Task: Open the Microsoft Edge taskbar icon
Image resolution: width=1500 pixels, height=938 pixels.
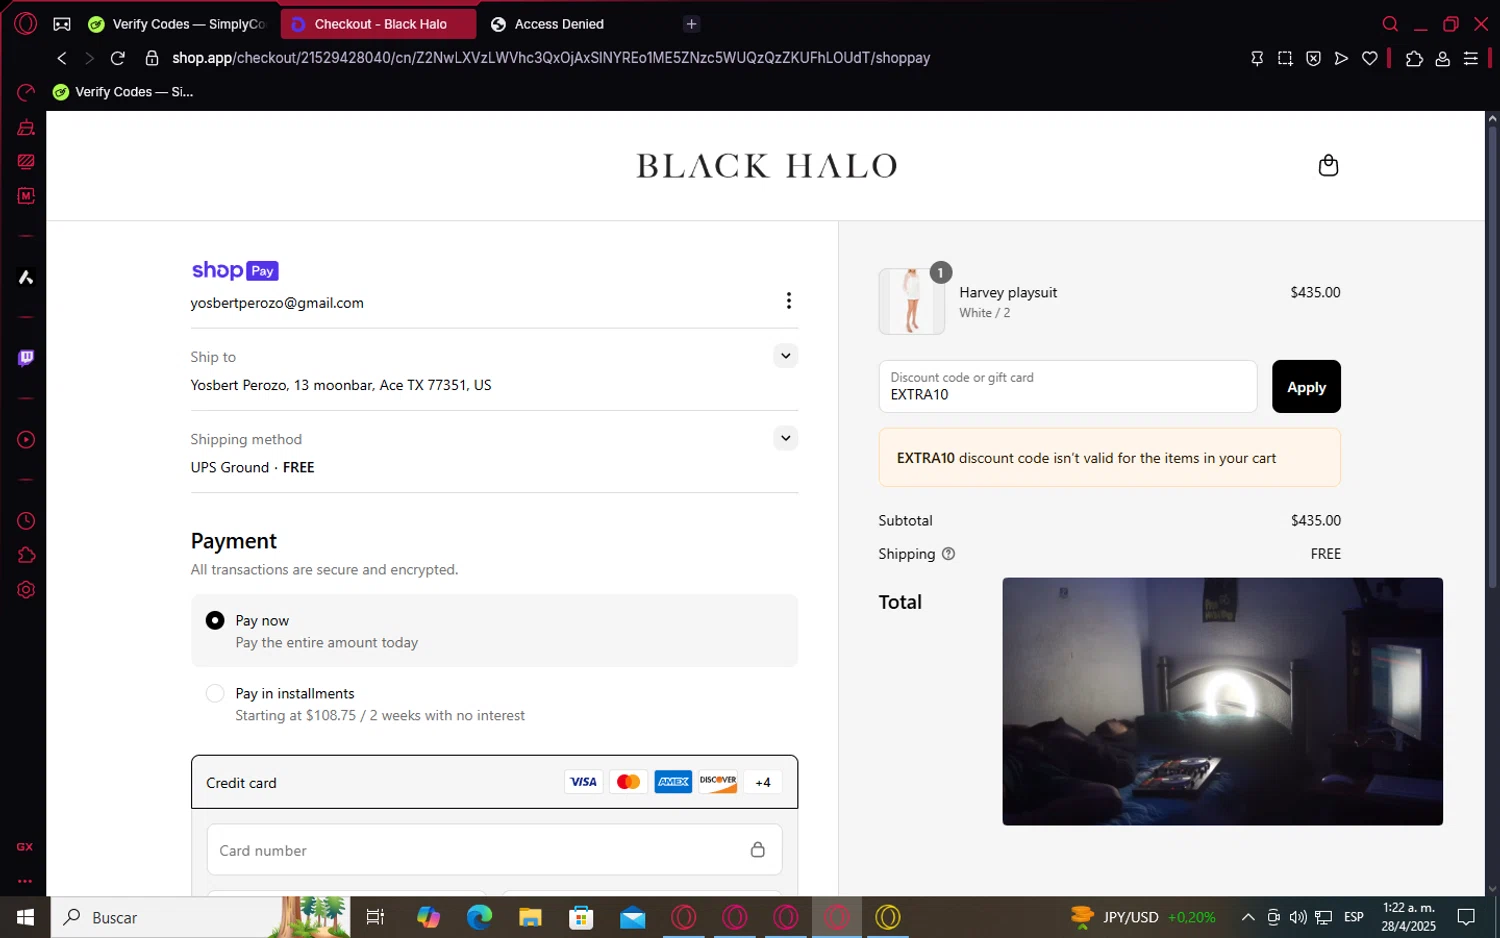Action: pyautogui.click(x=479, y=917)
